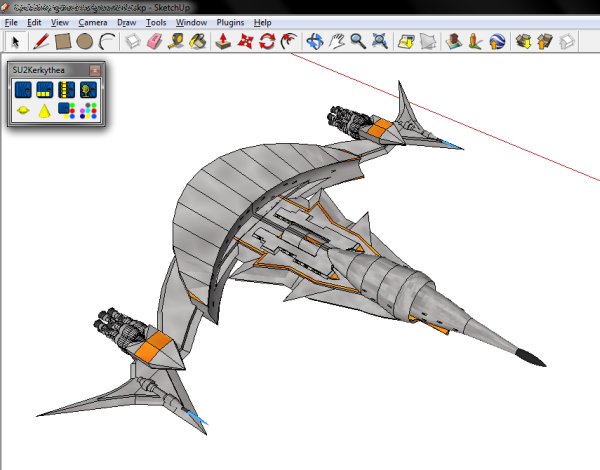Click the Zoom Extents icon

click(380, 41)
